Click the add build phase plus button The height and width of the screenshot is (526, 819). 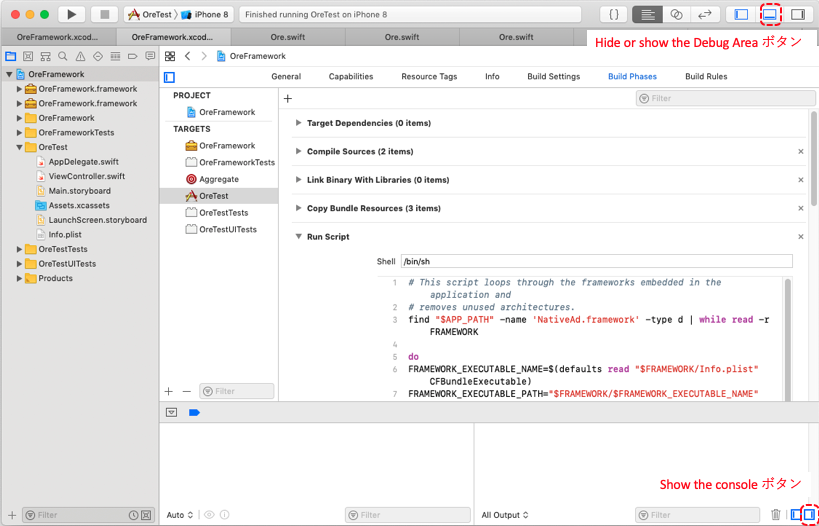point(288,98)
